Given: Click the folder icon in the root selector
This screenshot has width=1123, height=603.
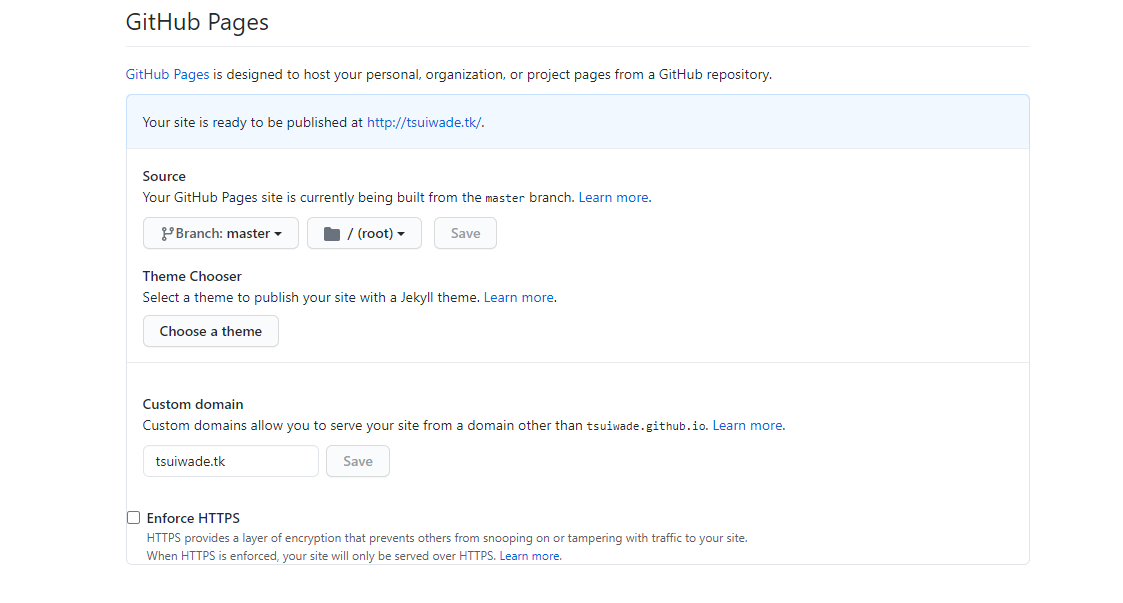Looking at the screenshot, I should pos(332,234).
